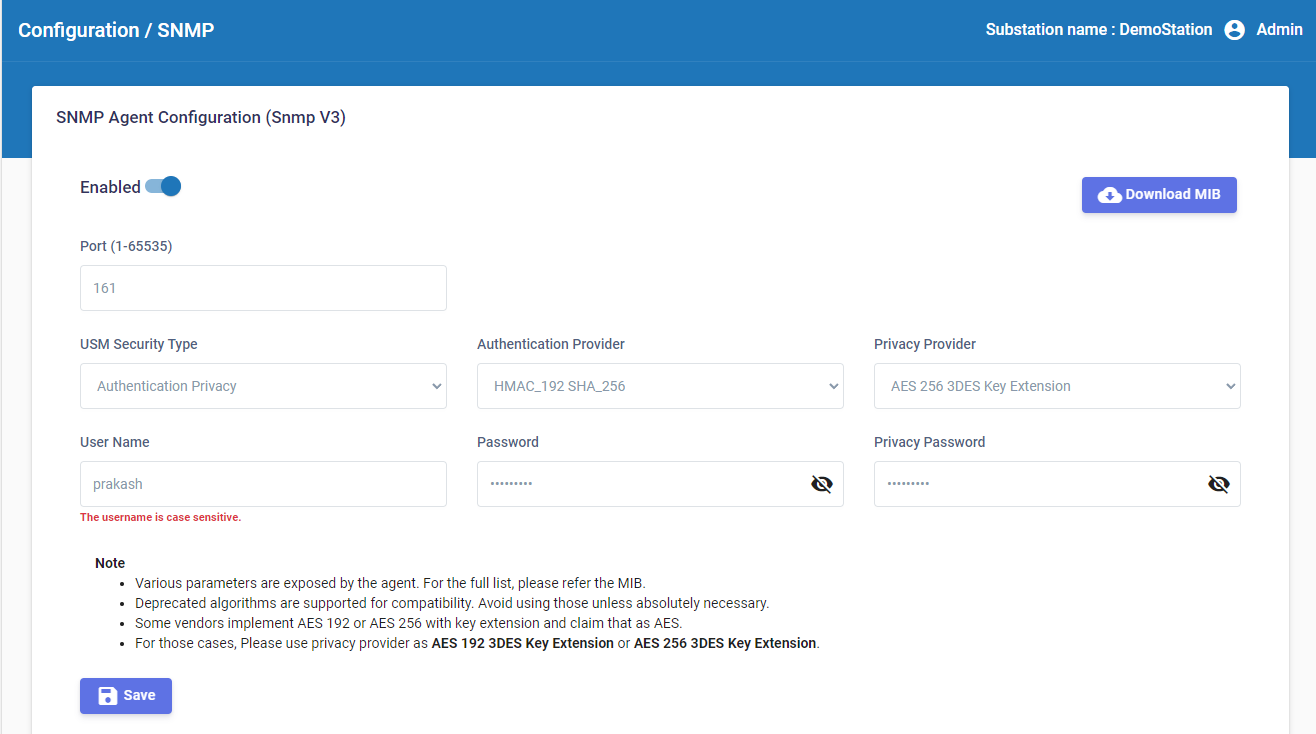1316x734 pixels.
Task: Show the Password field value via eye icon
Action: pos(821,484)
